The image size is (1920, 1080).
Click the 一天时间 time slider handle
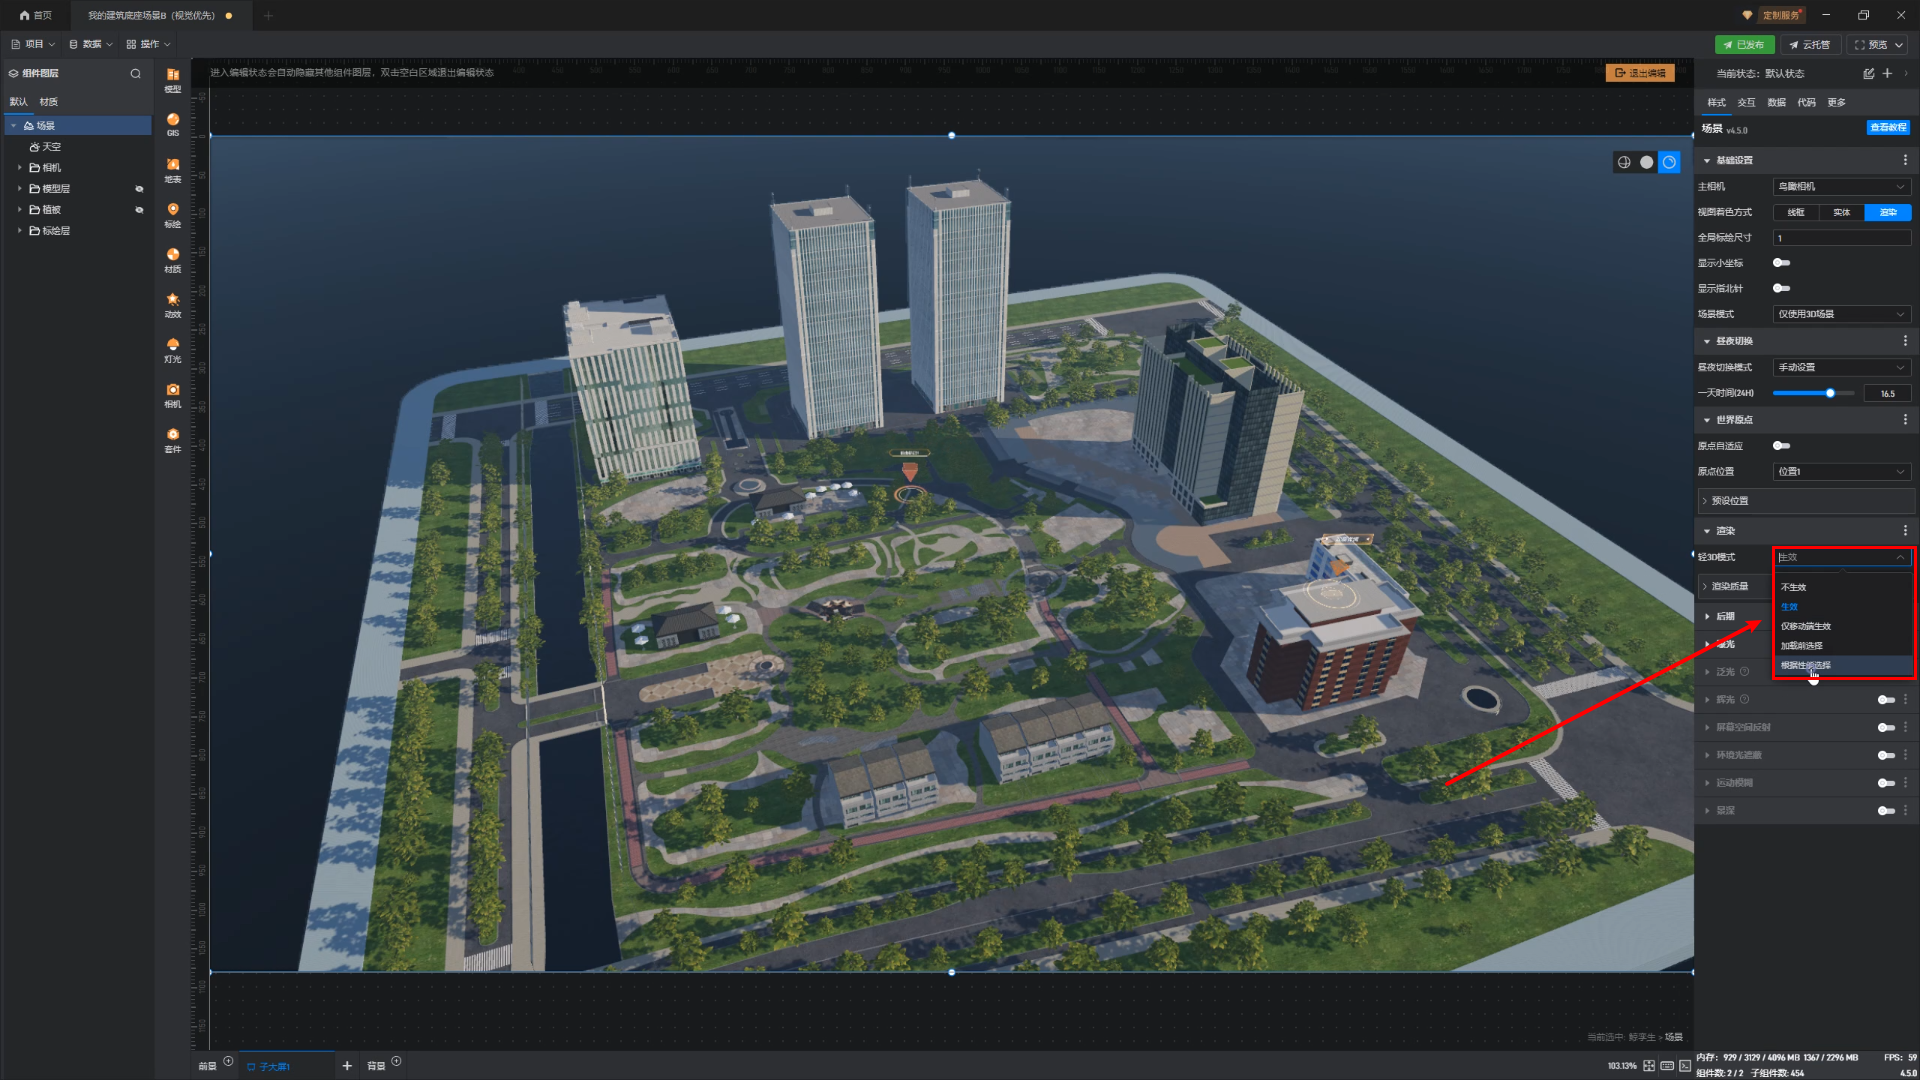pos(1830,394)
